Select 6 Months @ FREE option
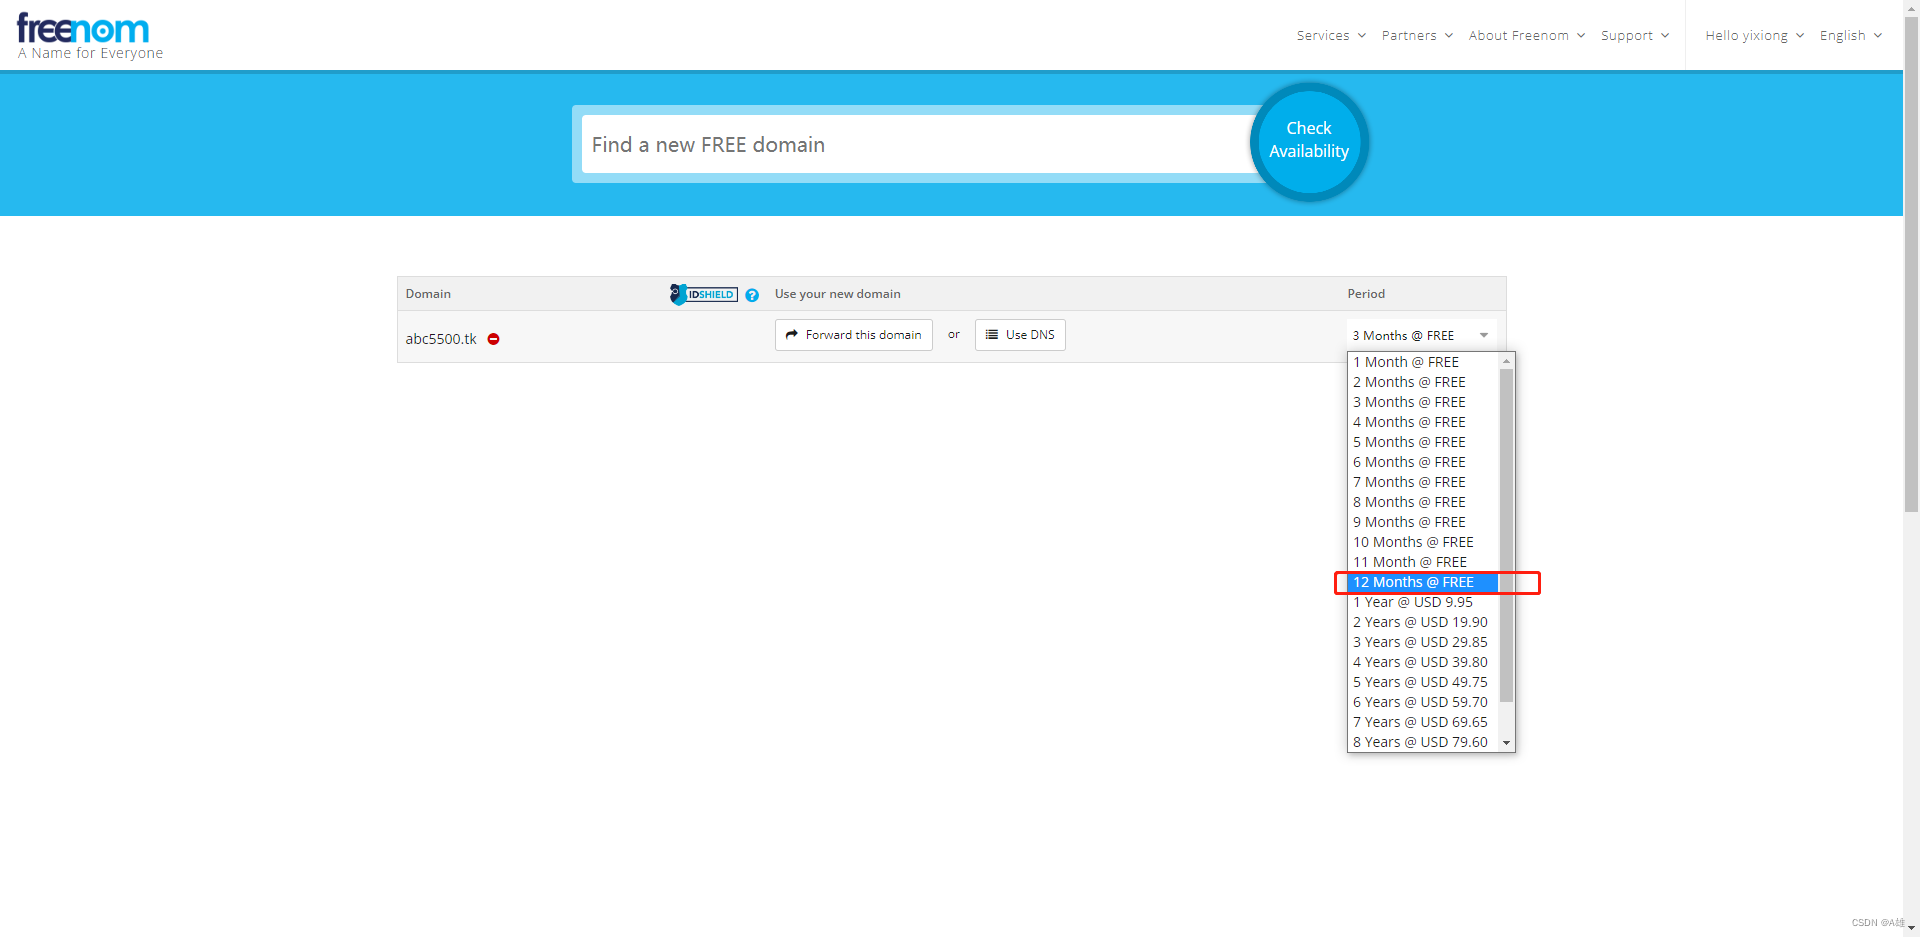This screenshot has height=937, width=1920. (1424, 462)
